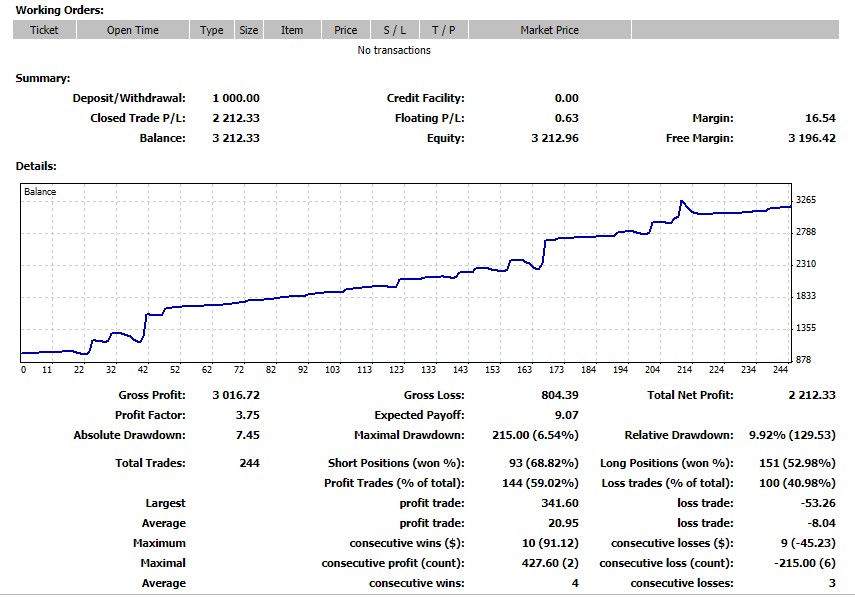The width and height of the screenshot is (855, 598).
Task: Click the Ticket column header
Action: 44,30
